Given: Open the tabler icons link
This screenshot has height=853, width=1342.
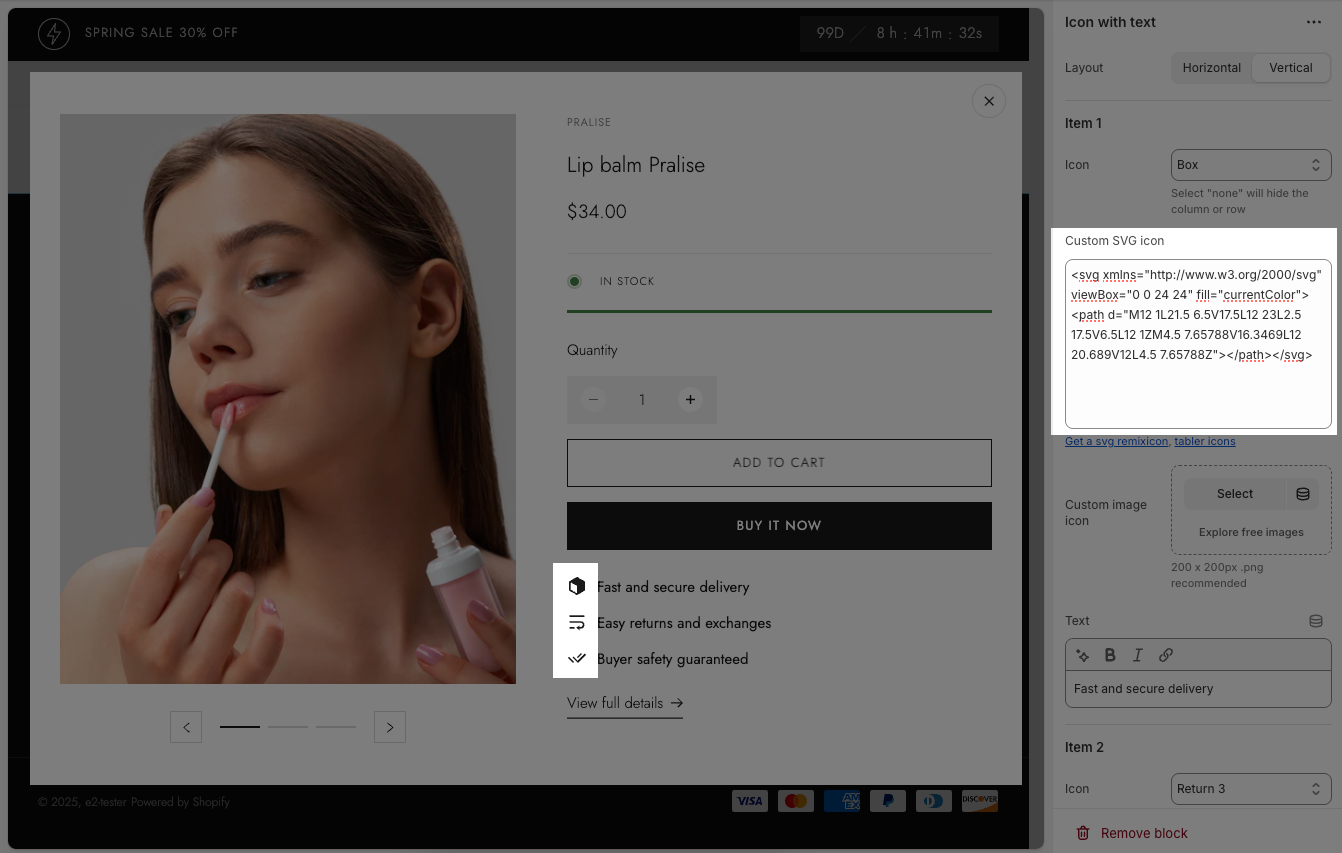Looking at the screenshot, I should tap(1204, 441).
